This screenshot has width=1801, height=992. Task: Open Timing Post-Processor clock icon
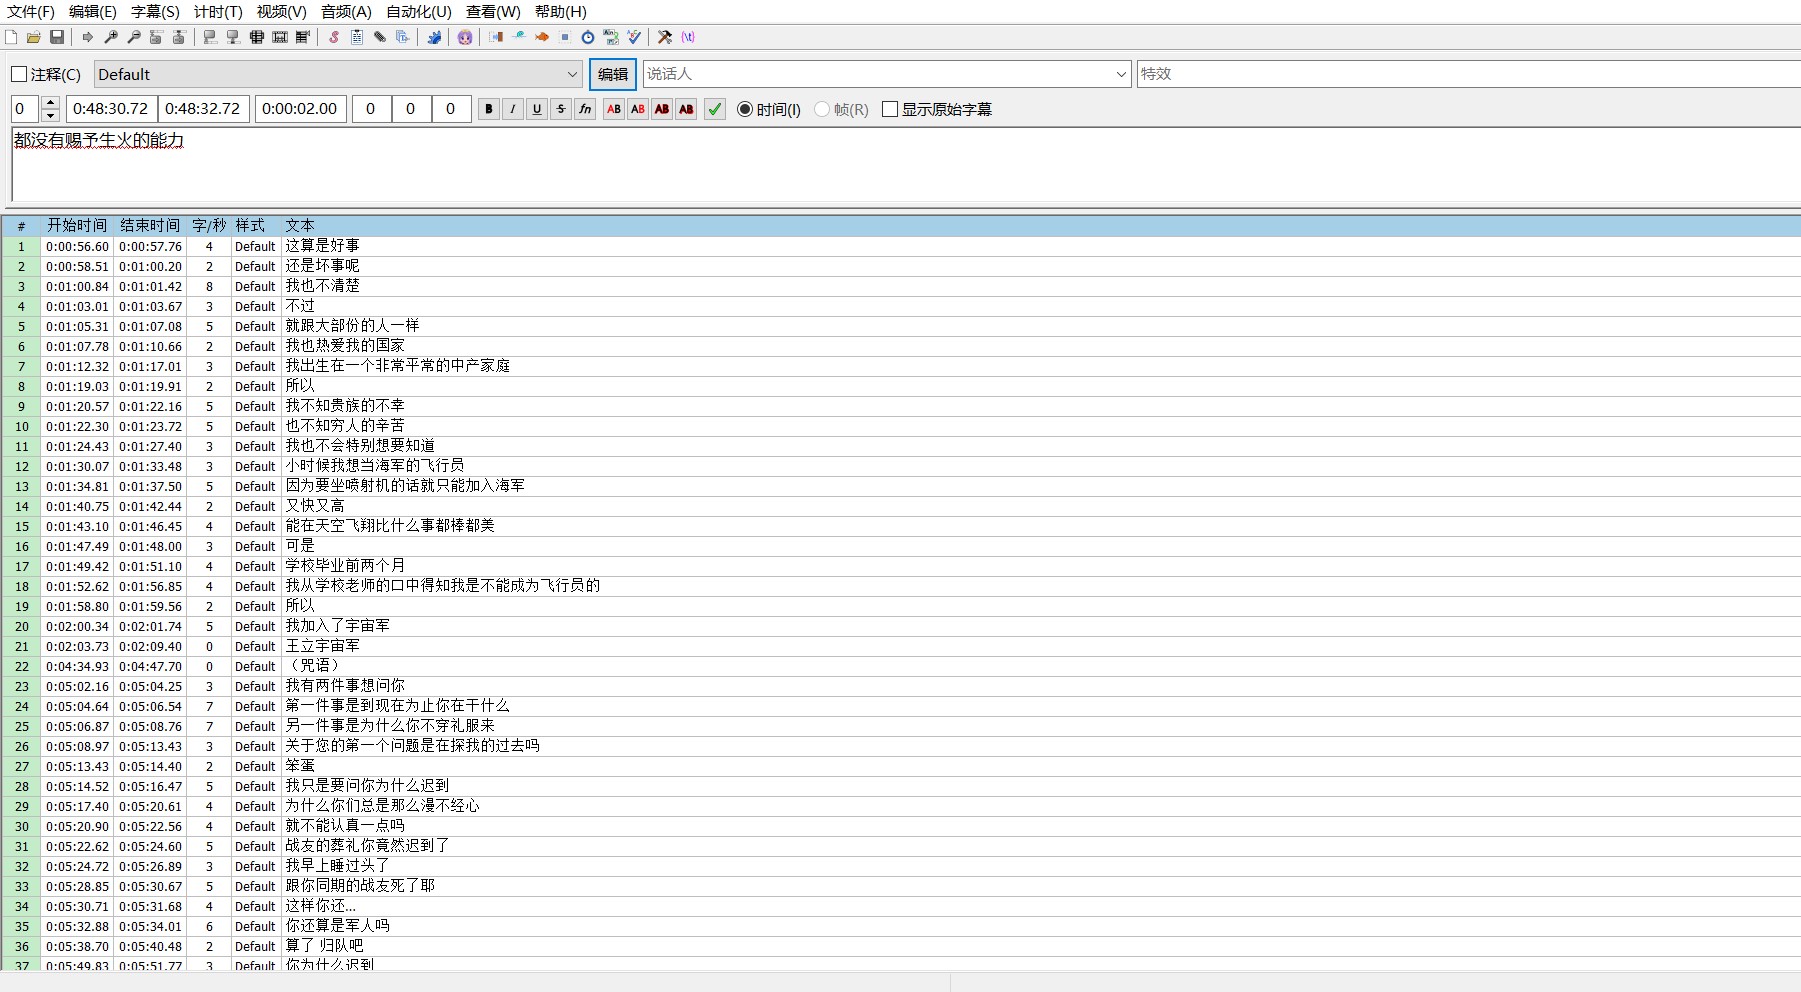pyautogui.click(x=588, y=37)
